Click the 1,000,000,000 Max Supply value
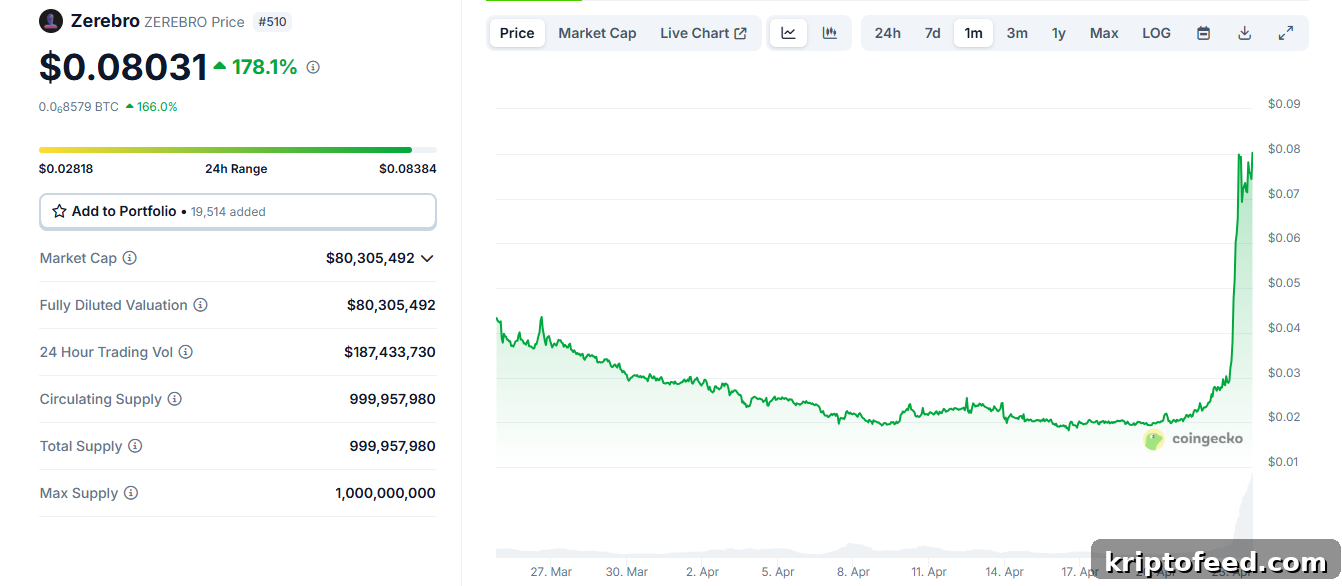 (x=386, y=493)
